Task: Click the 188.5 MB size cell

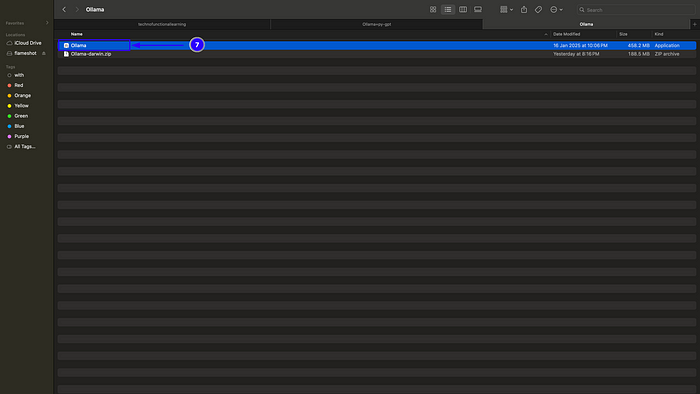Action: coord(639,54)
